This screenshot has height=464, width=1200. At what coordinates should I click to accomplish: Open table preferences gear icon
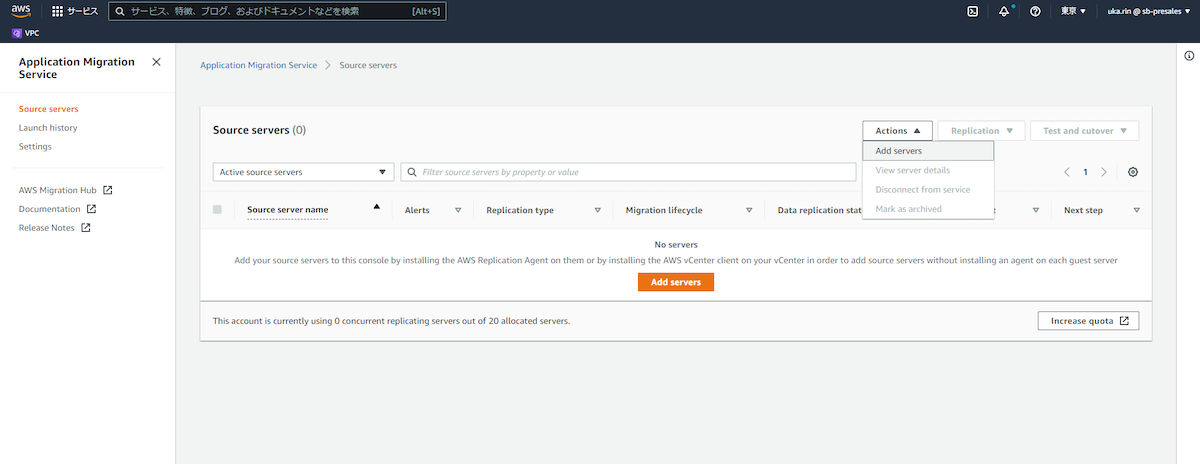pyautogui.click(x=1132, y=172)
